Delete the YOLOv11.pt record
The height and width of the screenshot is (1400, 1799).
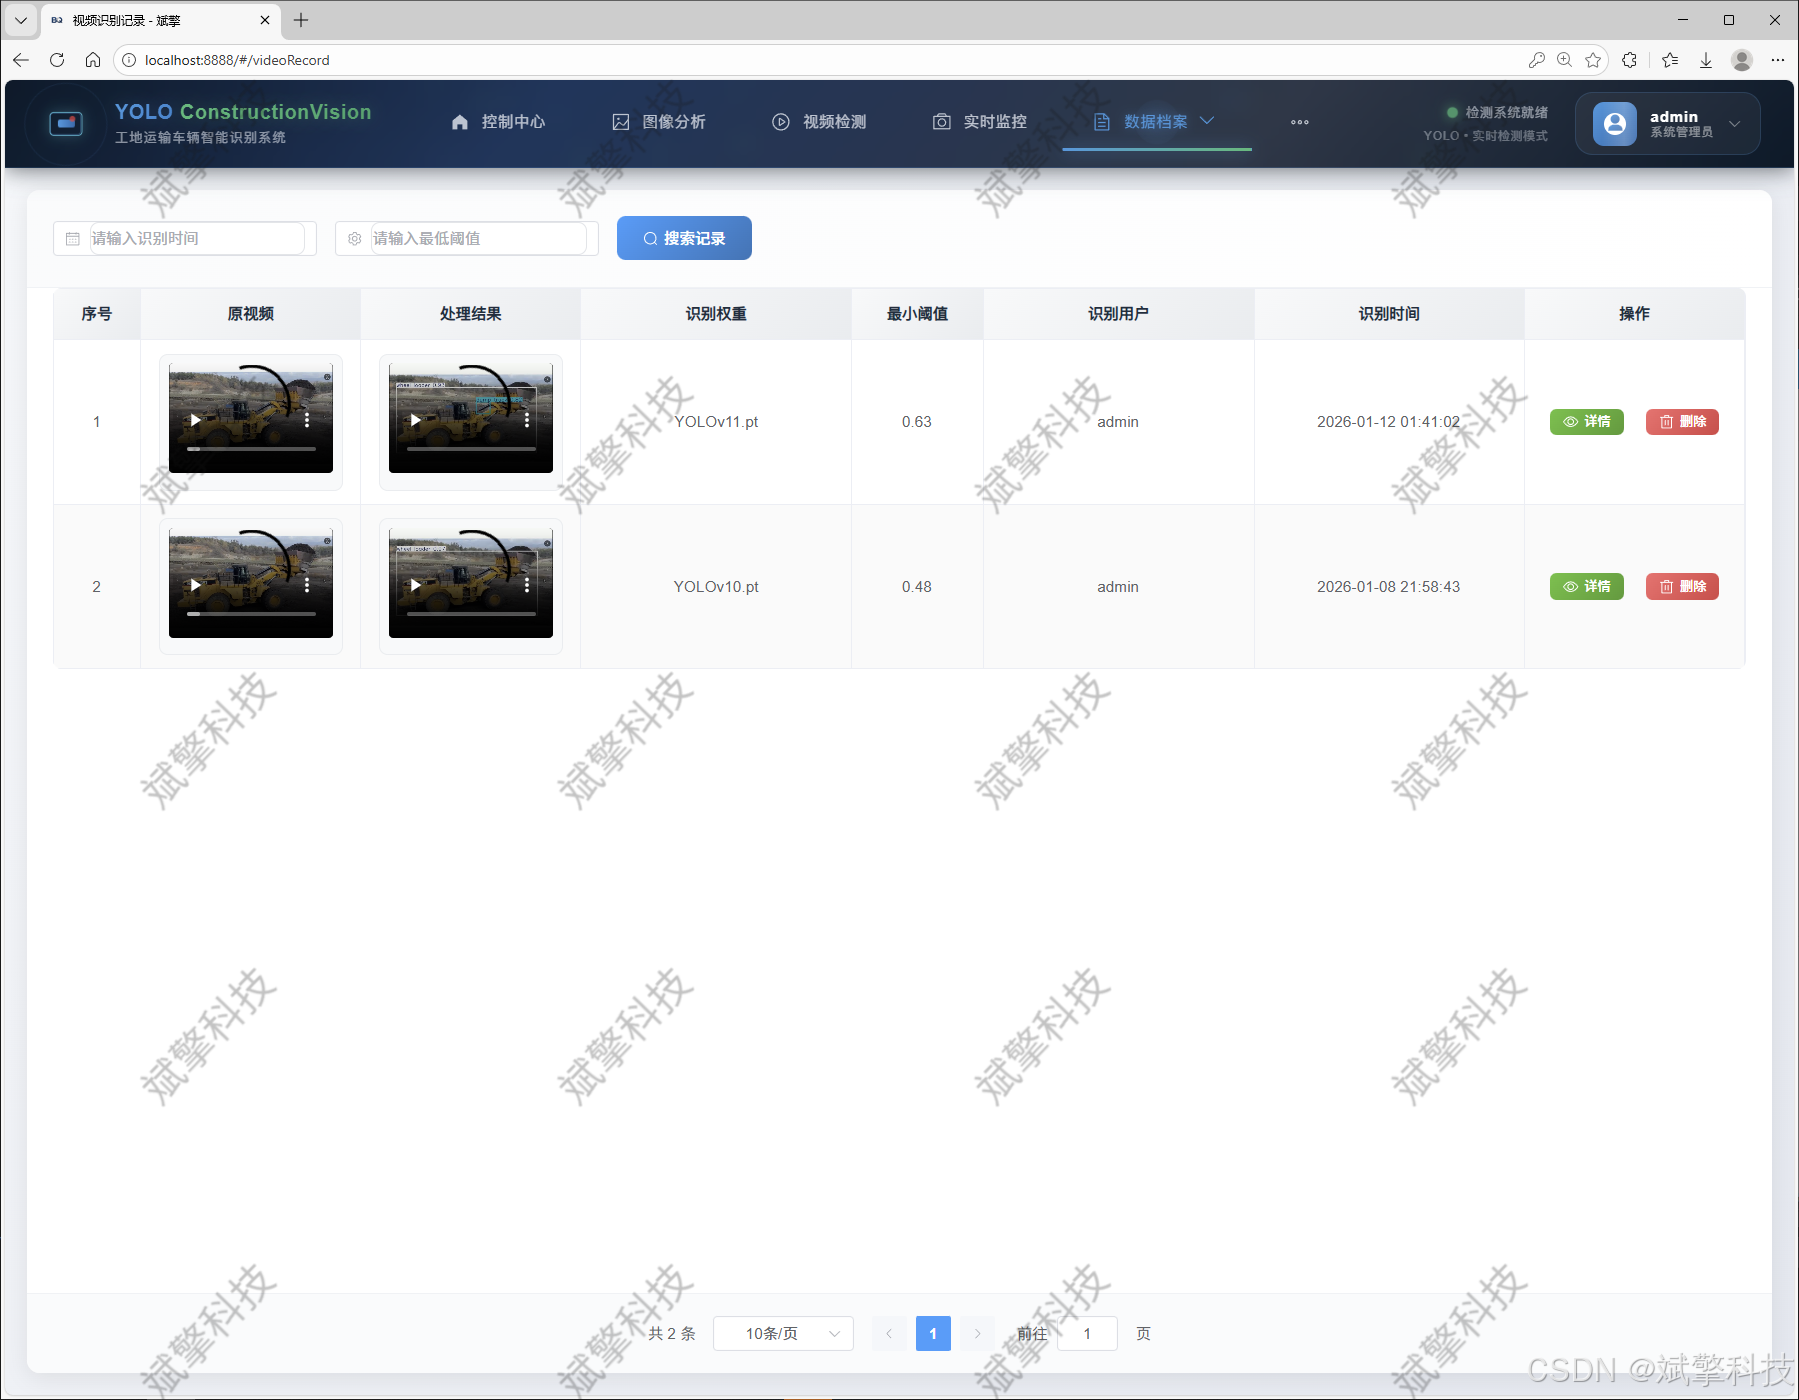pos(1682,422)
